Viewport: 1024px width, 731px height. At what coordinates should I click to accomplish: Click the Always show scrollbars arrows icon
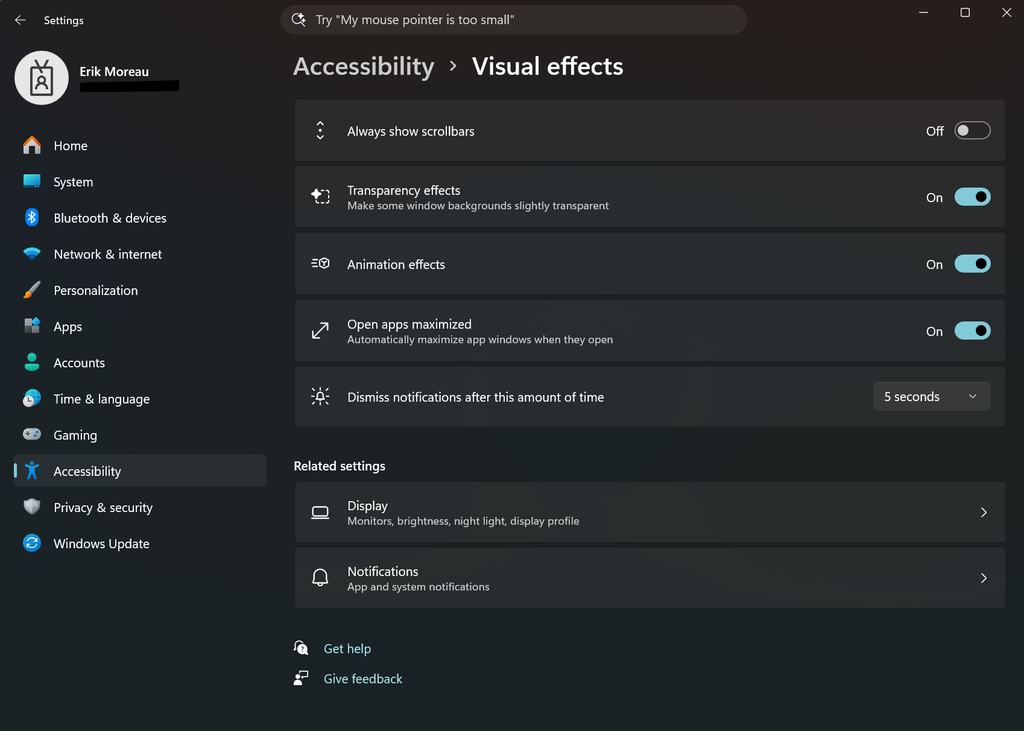point(320,131)
